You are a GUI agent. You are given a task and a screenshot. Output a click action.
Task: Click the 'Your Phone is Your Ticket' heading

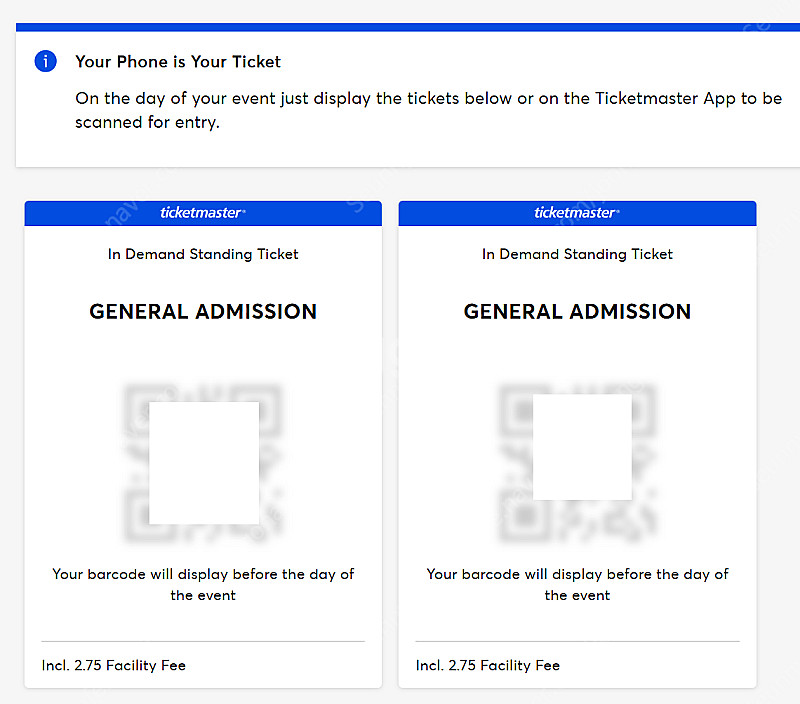point(178,62)
